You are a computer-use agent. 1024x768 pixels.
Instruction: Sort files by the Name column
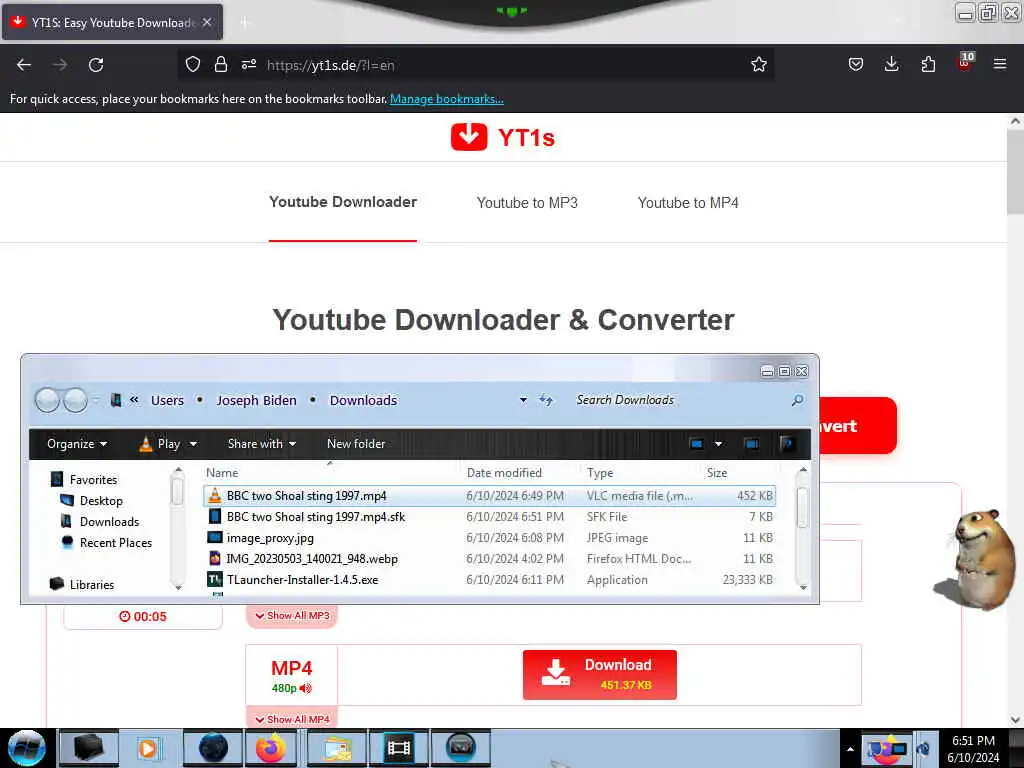[x=222, y=472]
